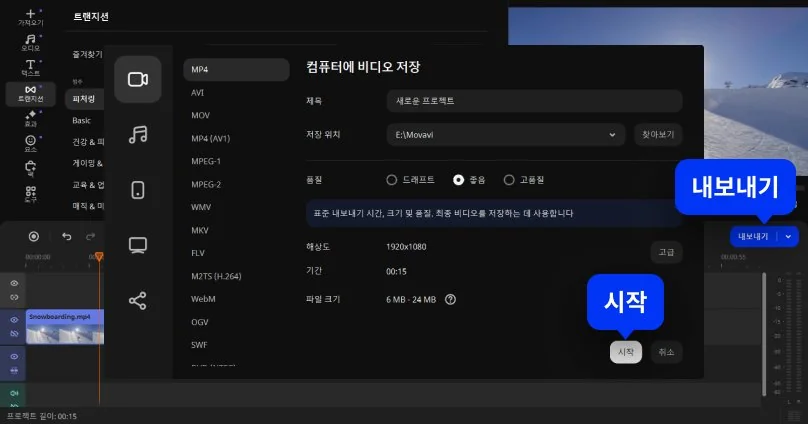Toggle eye visibility on Snowboarding.mp4 track
Viewport: 808px width, 424px height.
click(x=14, y=320)
